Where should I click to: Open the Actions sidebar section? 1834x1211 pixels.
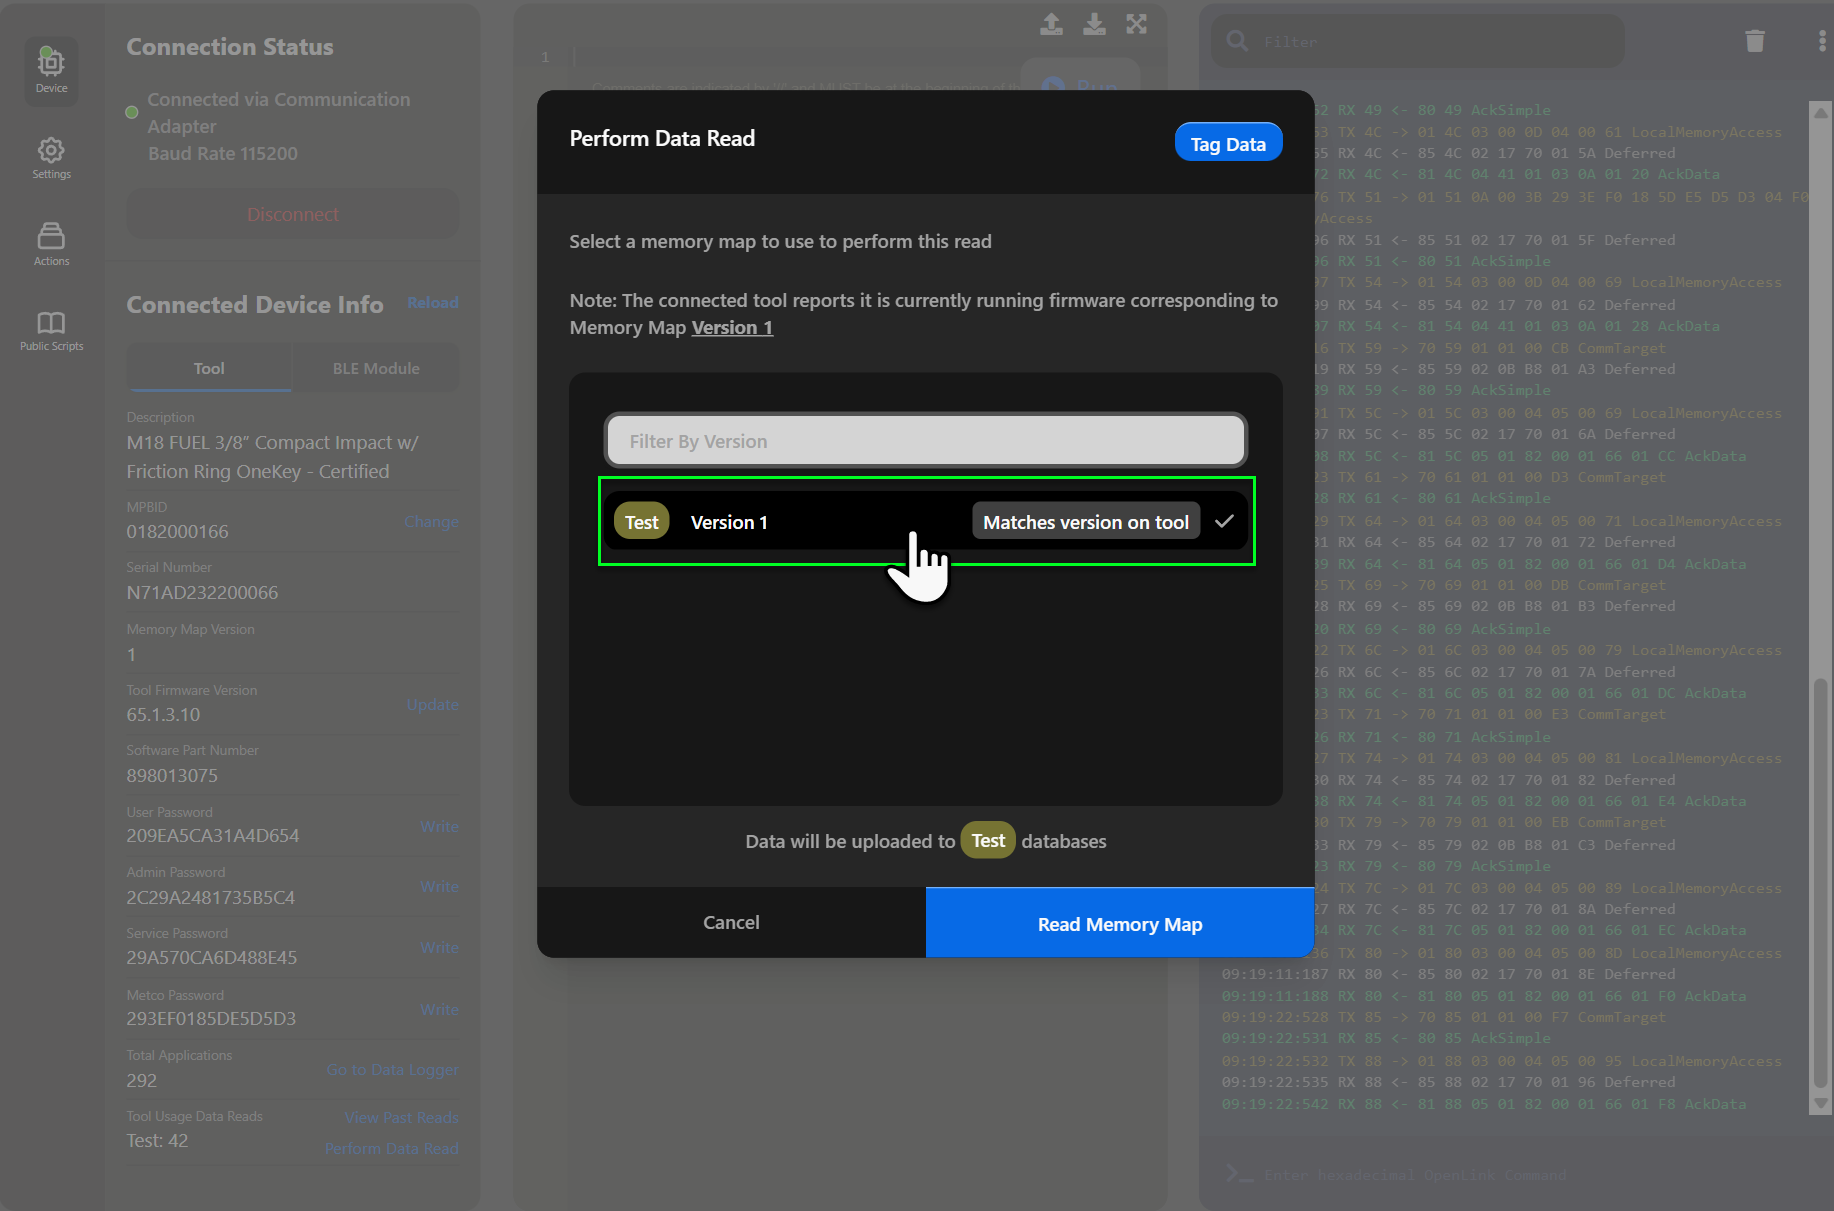(x=51, y=244)
